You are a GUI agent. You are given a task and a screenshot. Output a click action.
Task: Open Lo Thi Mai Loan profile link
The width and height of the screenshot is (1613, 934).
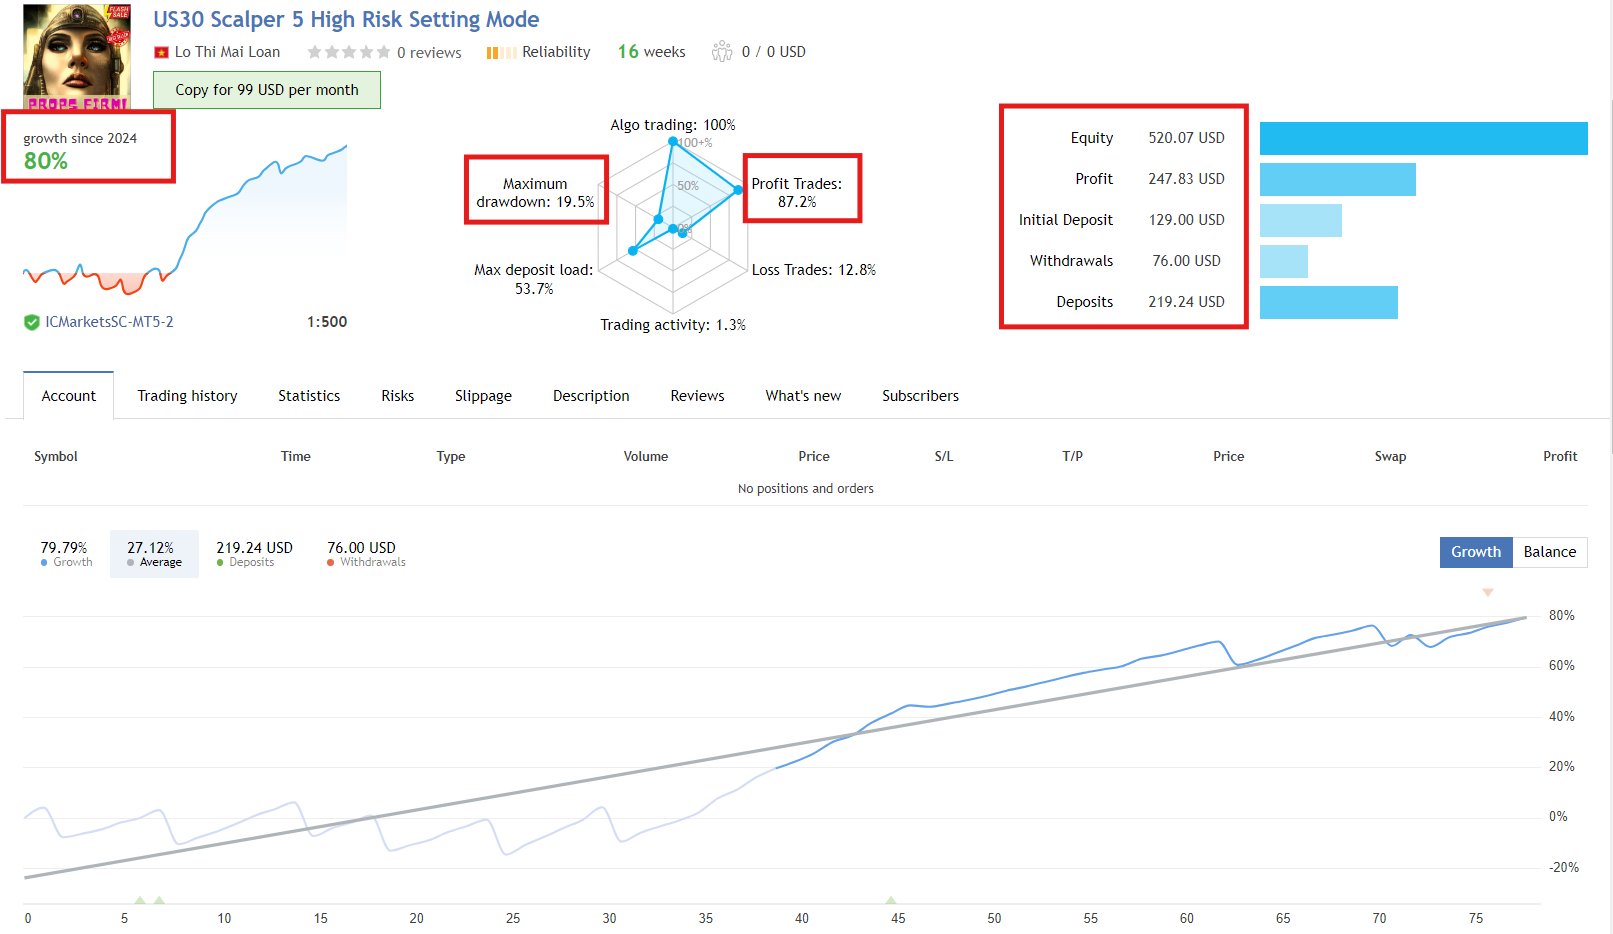(x=227, y=52)
